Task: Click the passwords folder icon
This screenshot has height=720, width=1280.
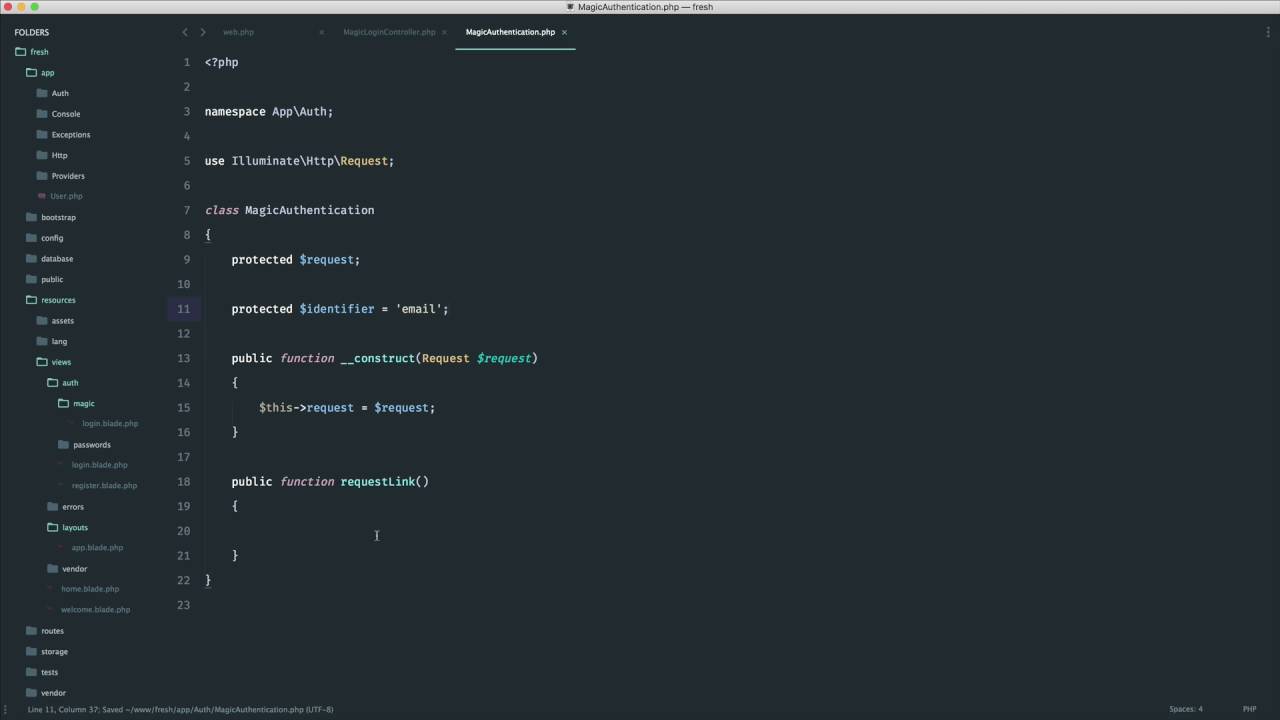Action: point(63,444)
